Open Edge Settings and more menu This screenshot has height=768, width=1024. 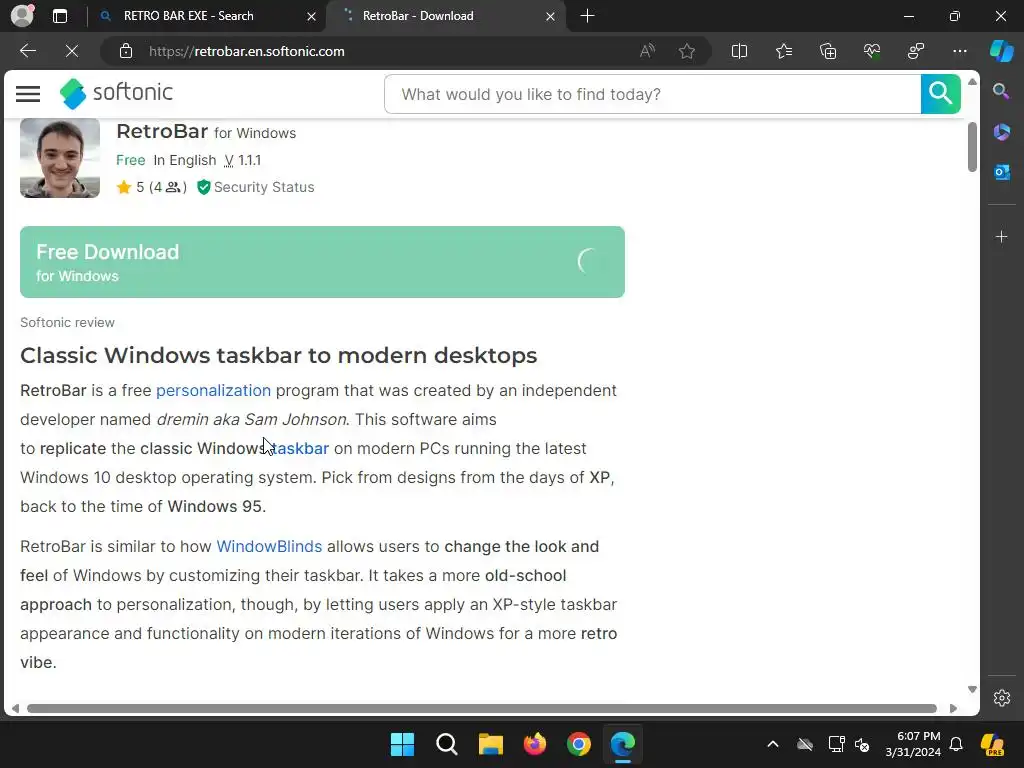pos(959,51)
